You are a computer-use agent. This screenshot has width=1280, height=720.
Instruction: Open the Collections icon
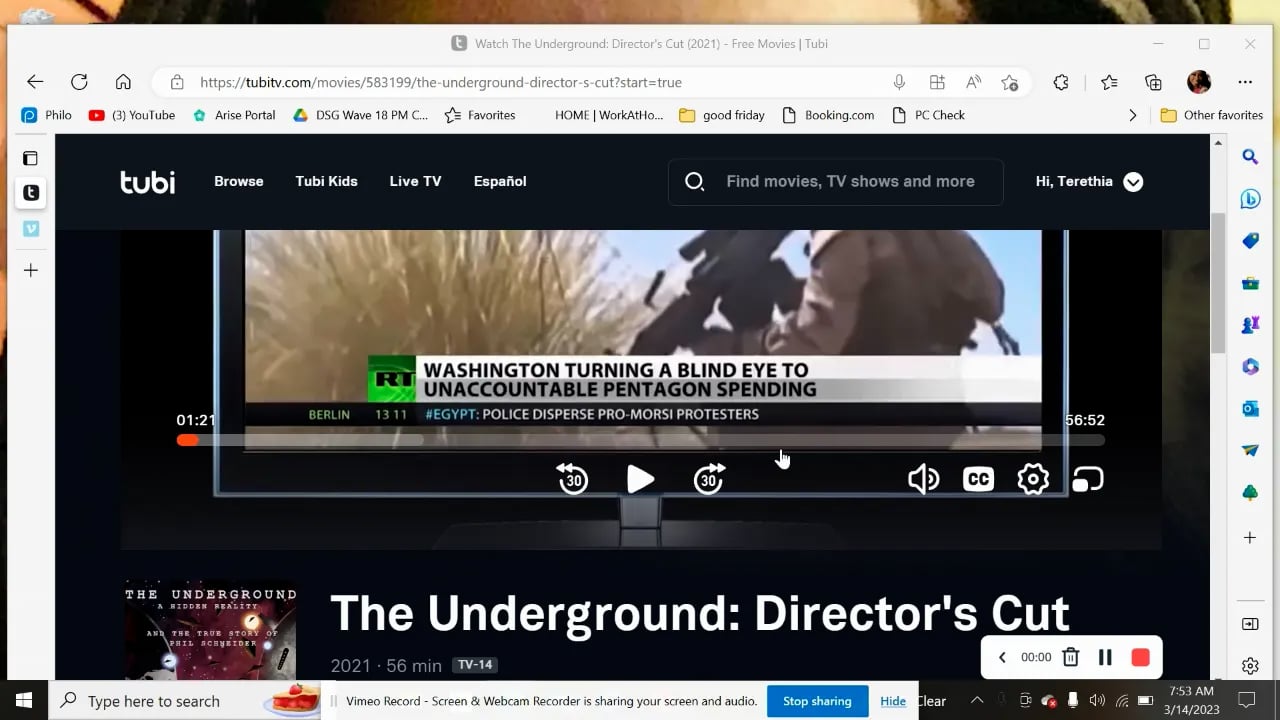point(1153,82)
